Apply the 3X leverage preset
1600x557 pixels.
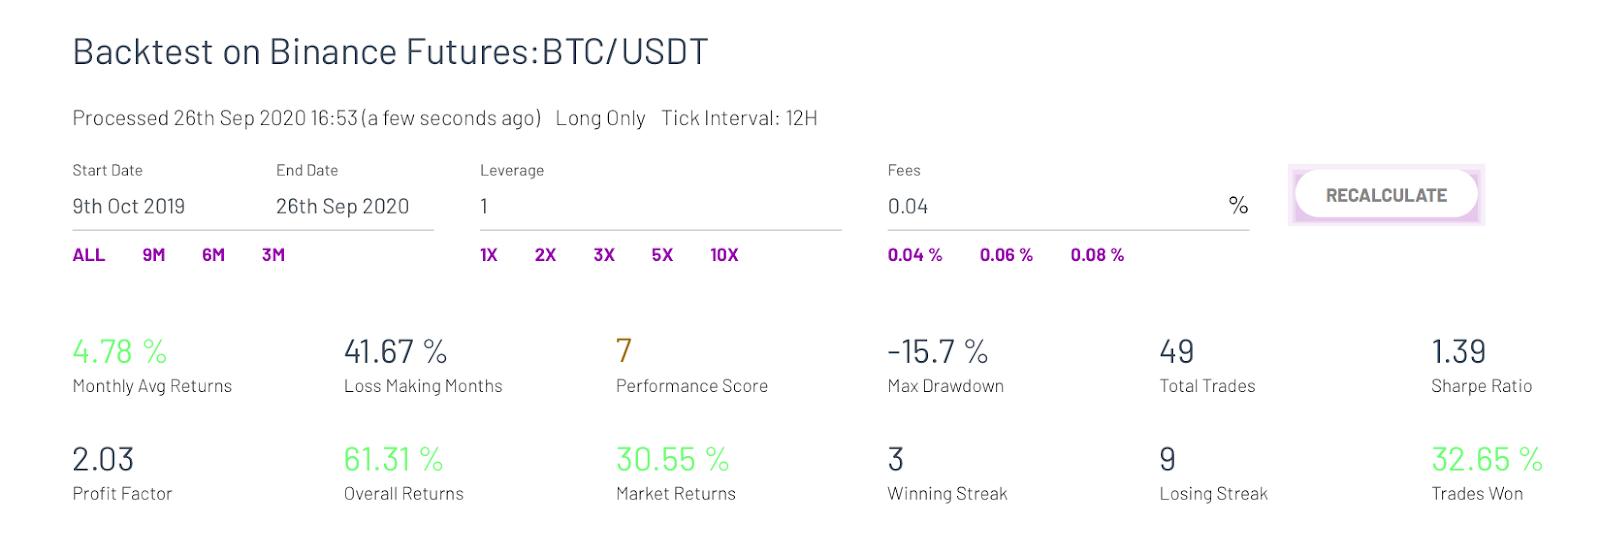(x=604, y=255)
